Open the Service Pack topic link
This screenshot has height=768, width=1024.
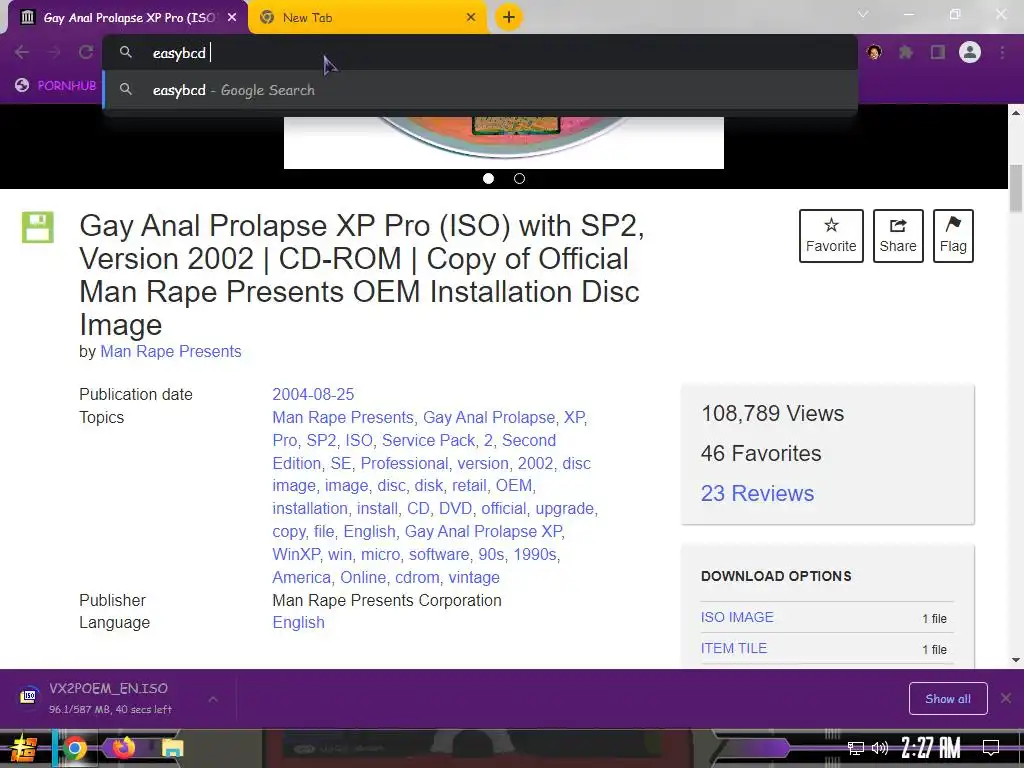pyautogui.click(x=428, y=440)
